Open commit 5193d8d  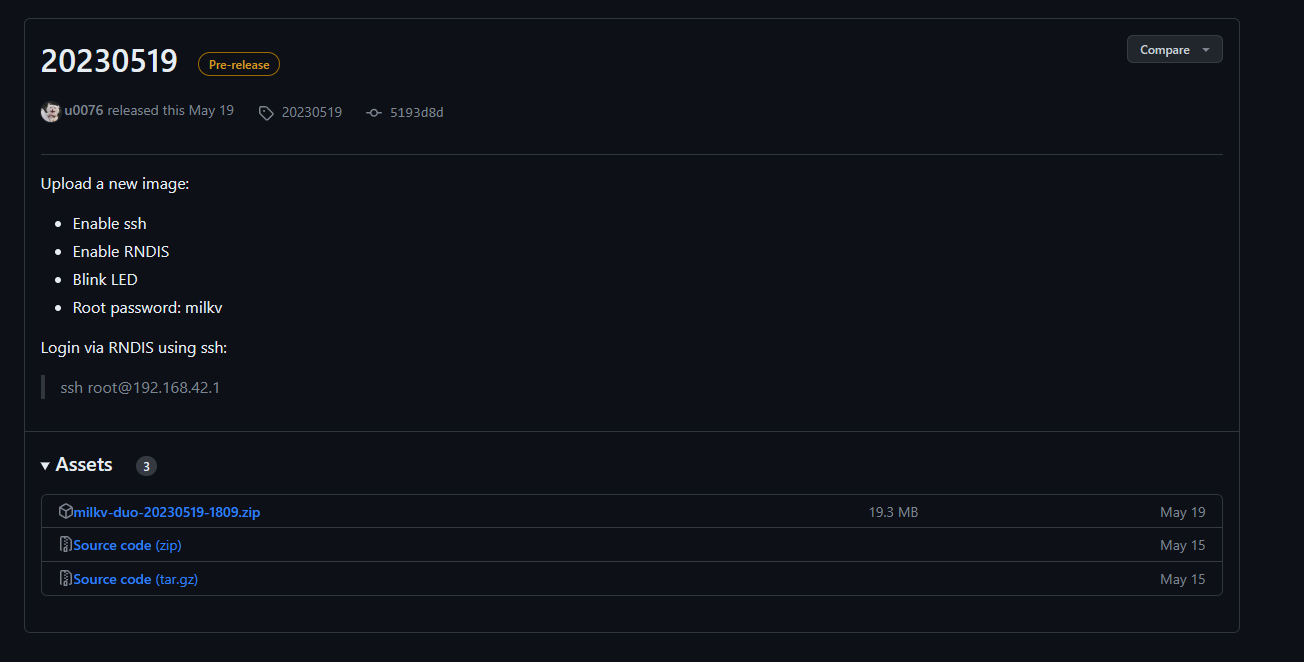[416, 113]
